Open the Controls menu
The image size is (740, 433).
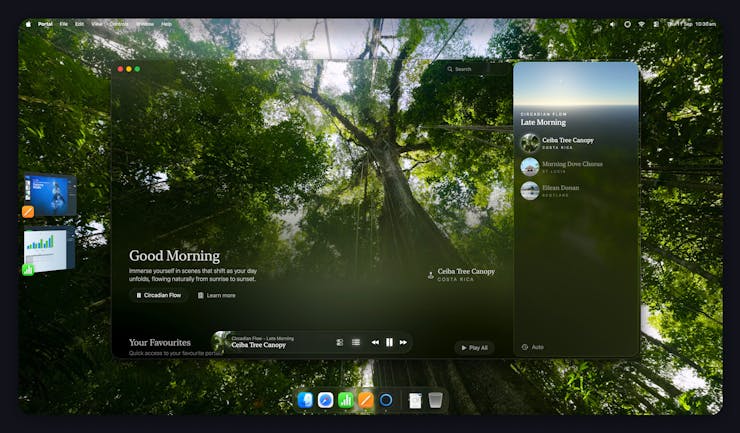click(119, 23)
